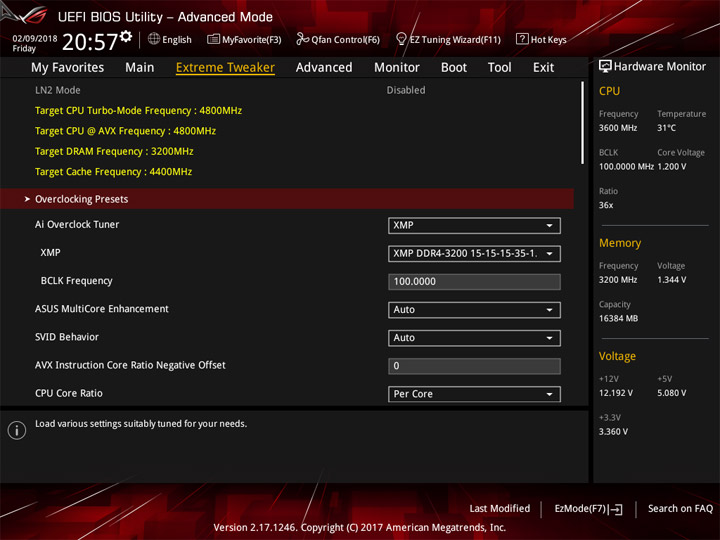Click the +3.3V reading 3.360 V
Image resolution: width=720 pixels, height=540 pixels.
point(613,432)
